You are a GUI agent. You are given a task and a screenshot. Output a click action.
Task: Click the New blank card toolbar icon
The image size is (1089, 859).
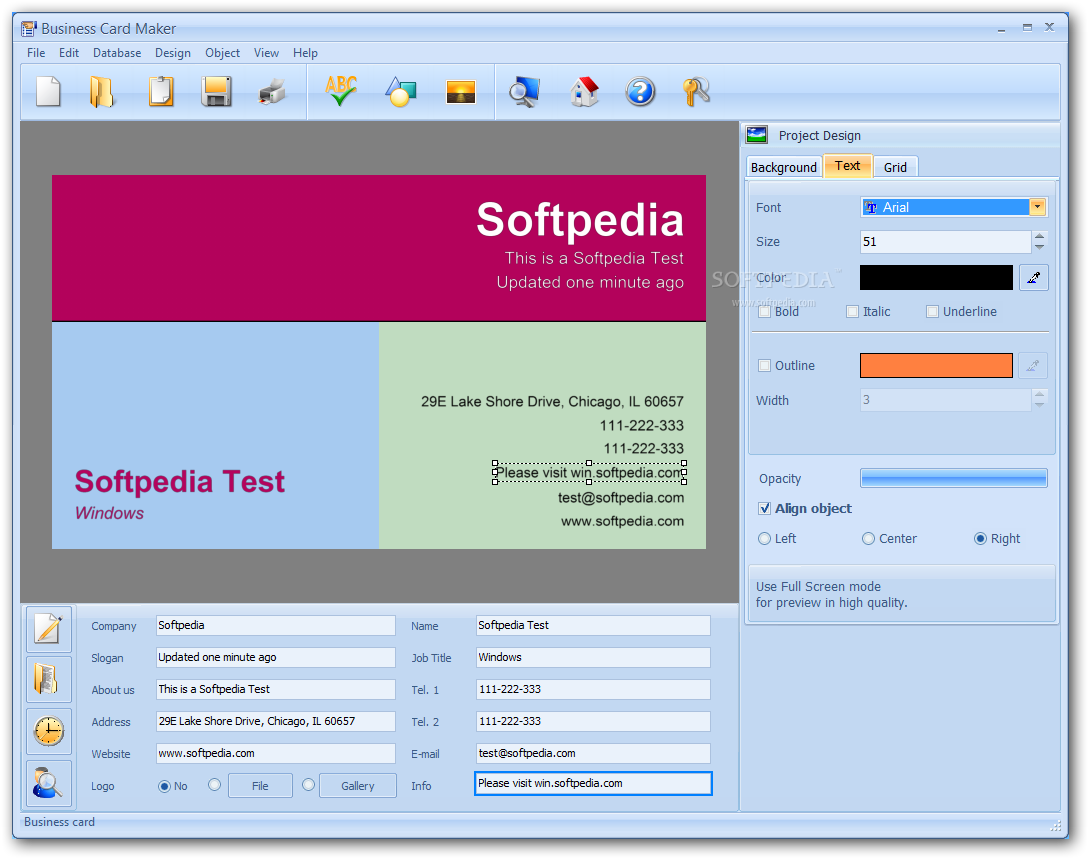coord(48,92)
